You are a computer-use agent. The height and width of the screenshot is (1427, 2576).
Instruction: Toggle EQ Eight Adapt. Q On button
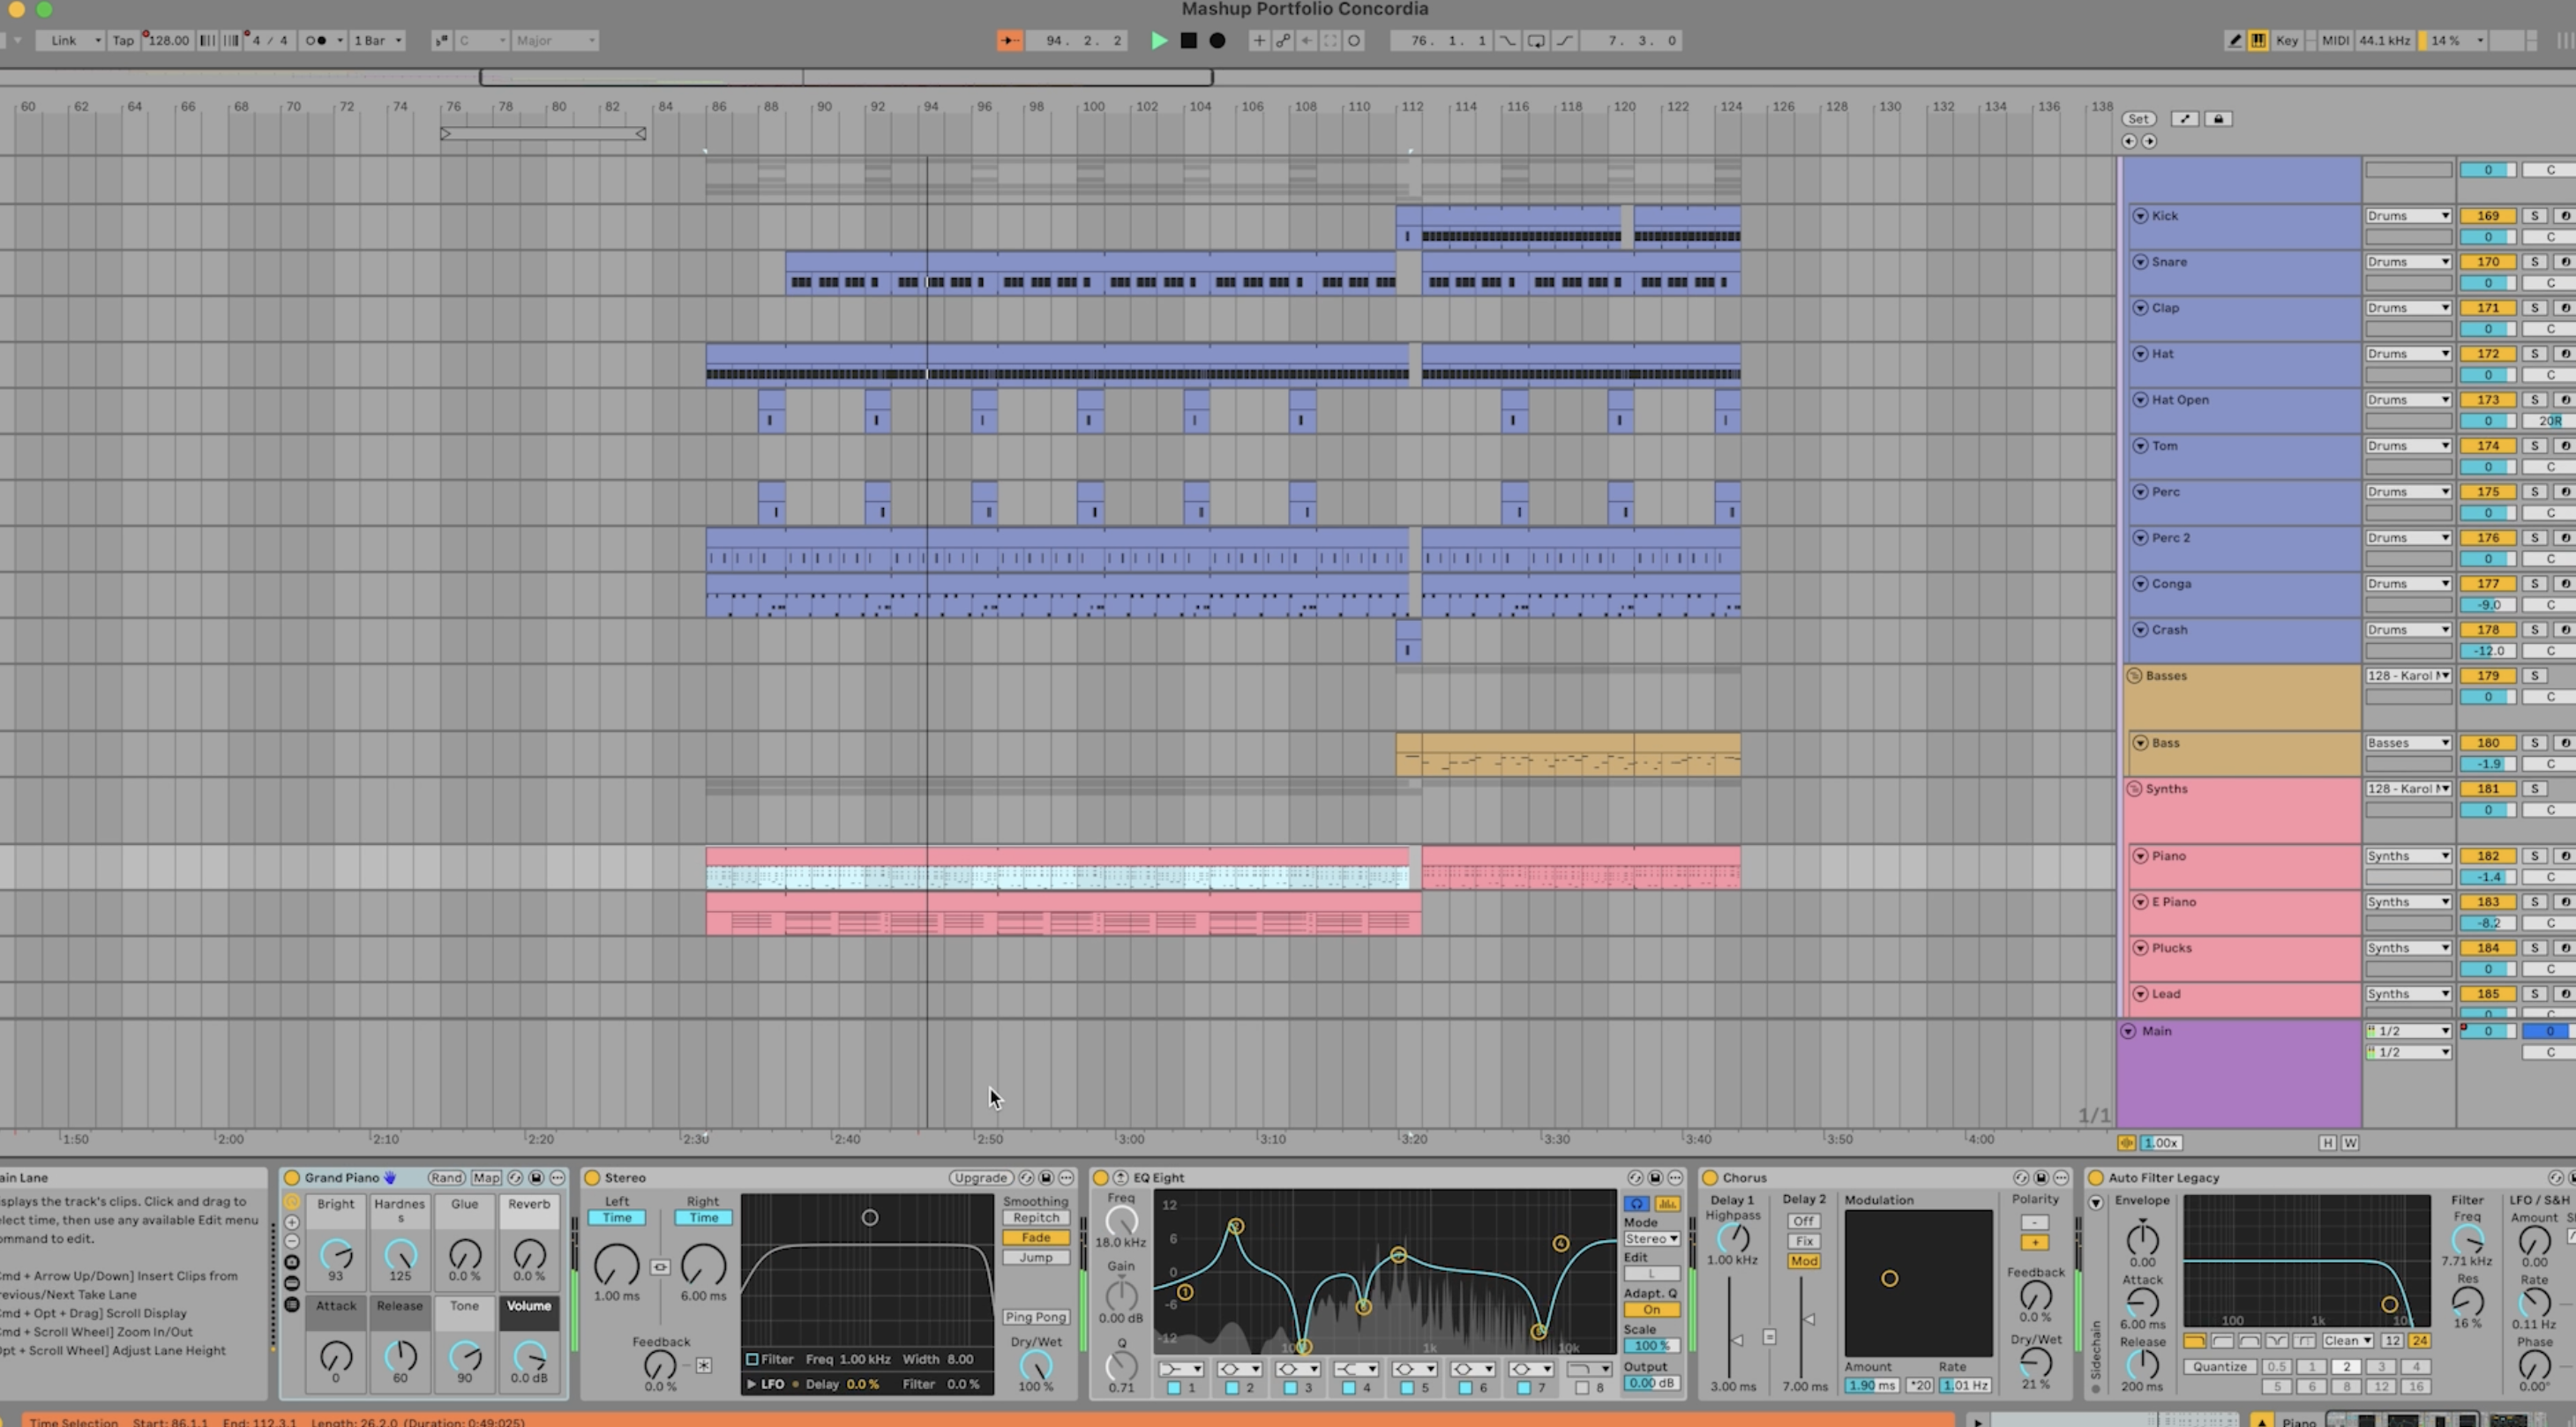pos(1651,1309)
